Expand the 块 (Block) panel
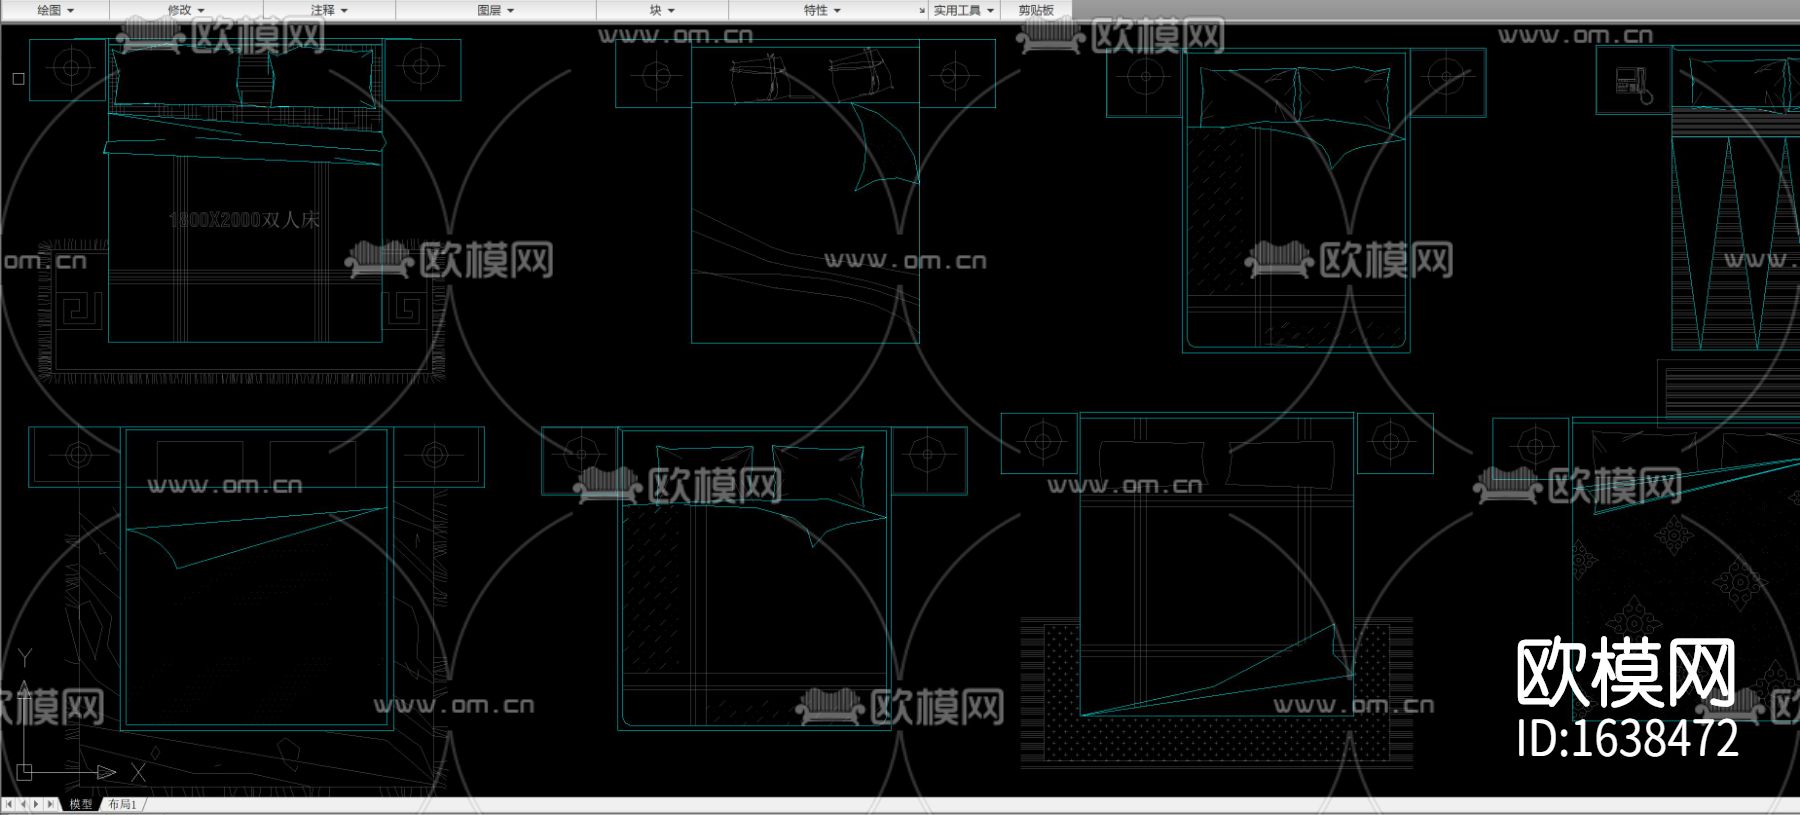The height and width of the screenshot is (815, 1800). (661, 10)
